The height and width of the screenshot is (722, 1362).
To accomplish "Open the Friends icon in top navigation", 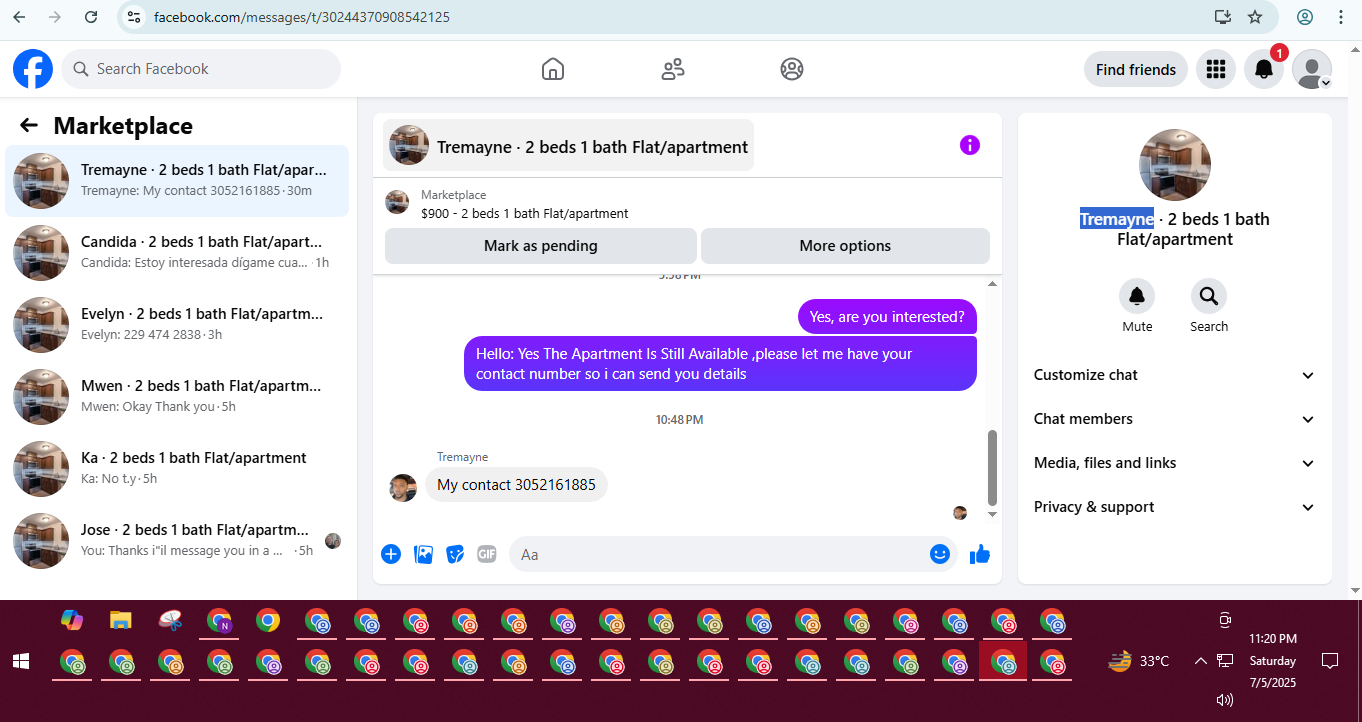I will [x=673, y=69].
